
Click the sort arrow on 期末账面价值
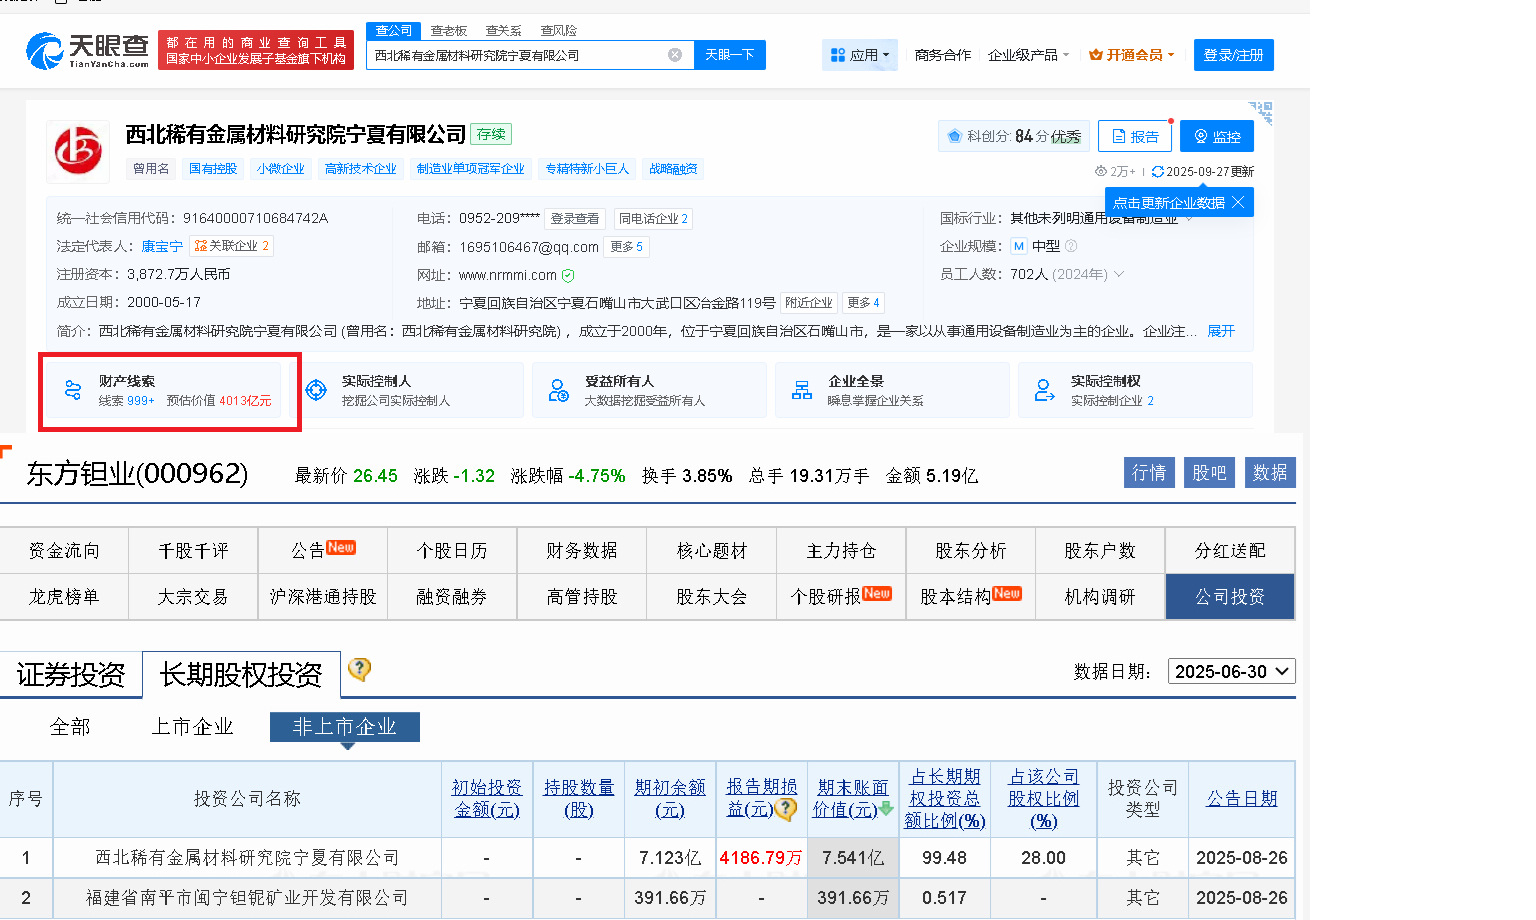click(886, 809)
